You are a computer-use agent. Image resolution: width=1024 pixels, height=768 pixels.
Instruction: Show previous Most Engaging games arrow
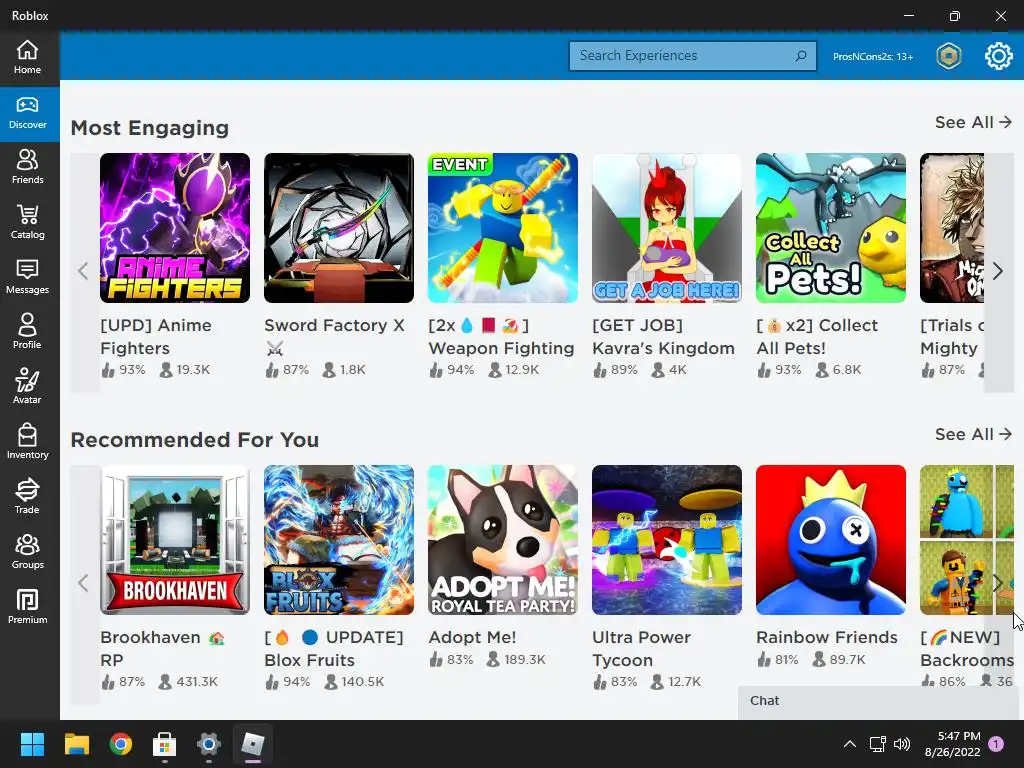(84, 272)
